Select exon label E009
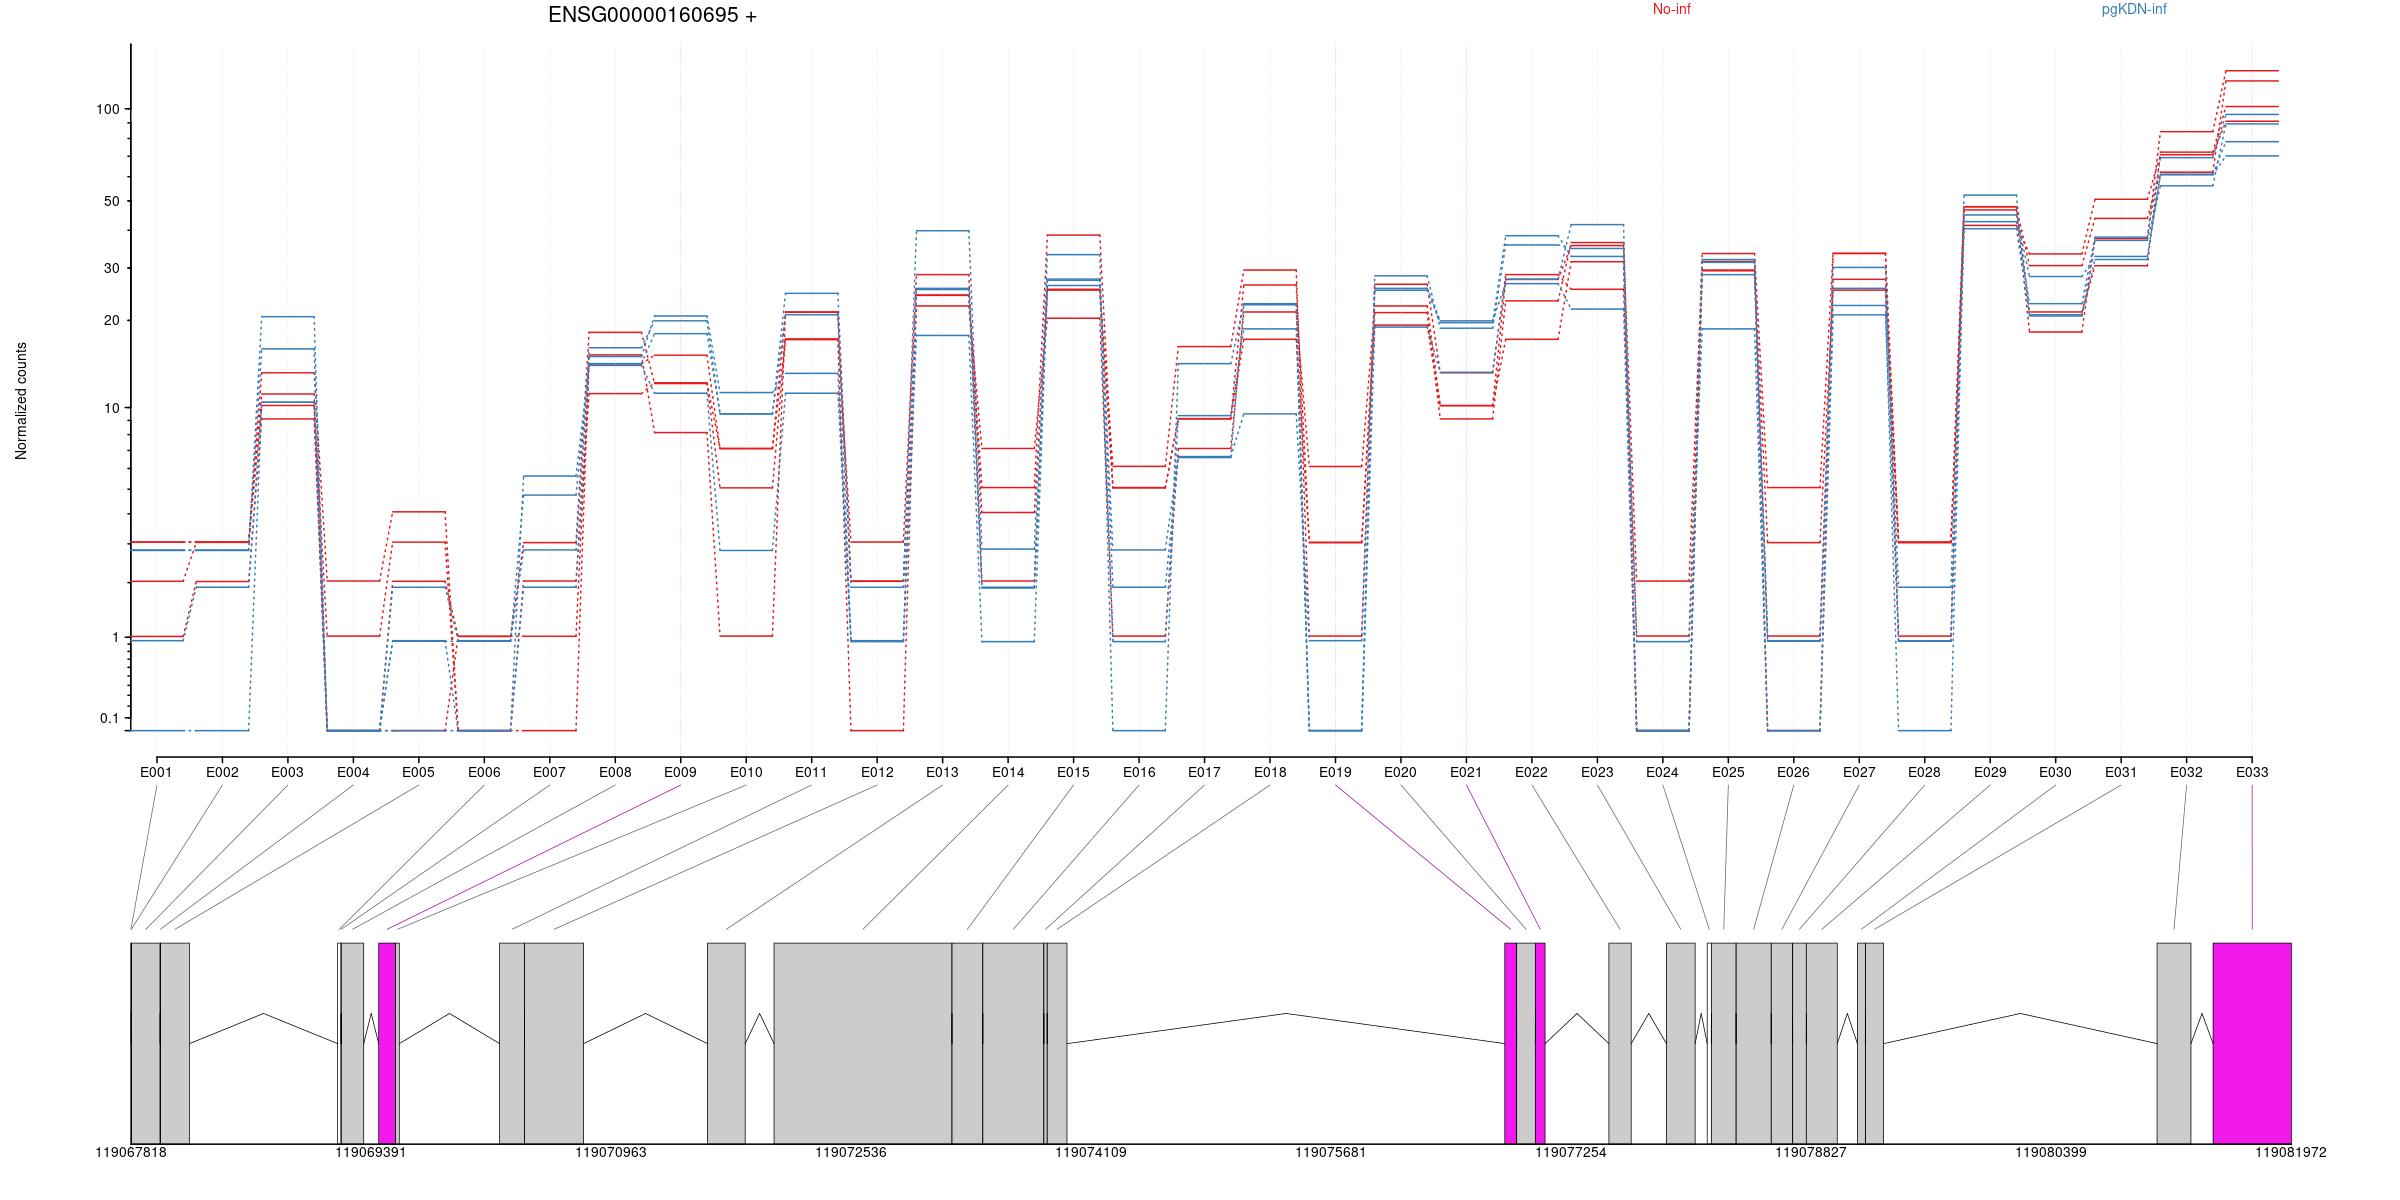This screenshot has height=1200, width=2400. (x=680, y=772)
